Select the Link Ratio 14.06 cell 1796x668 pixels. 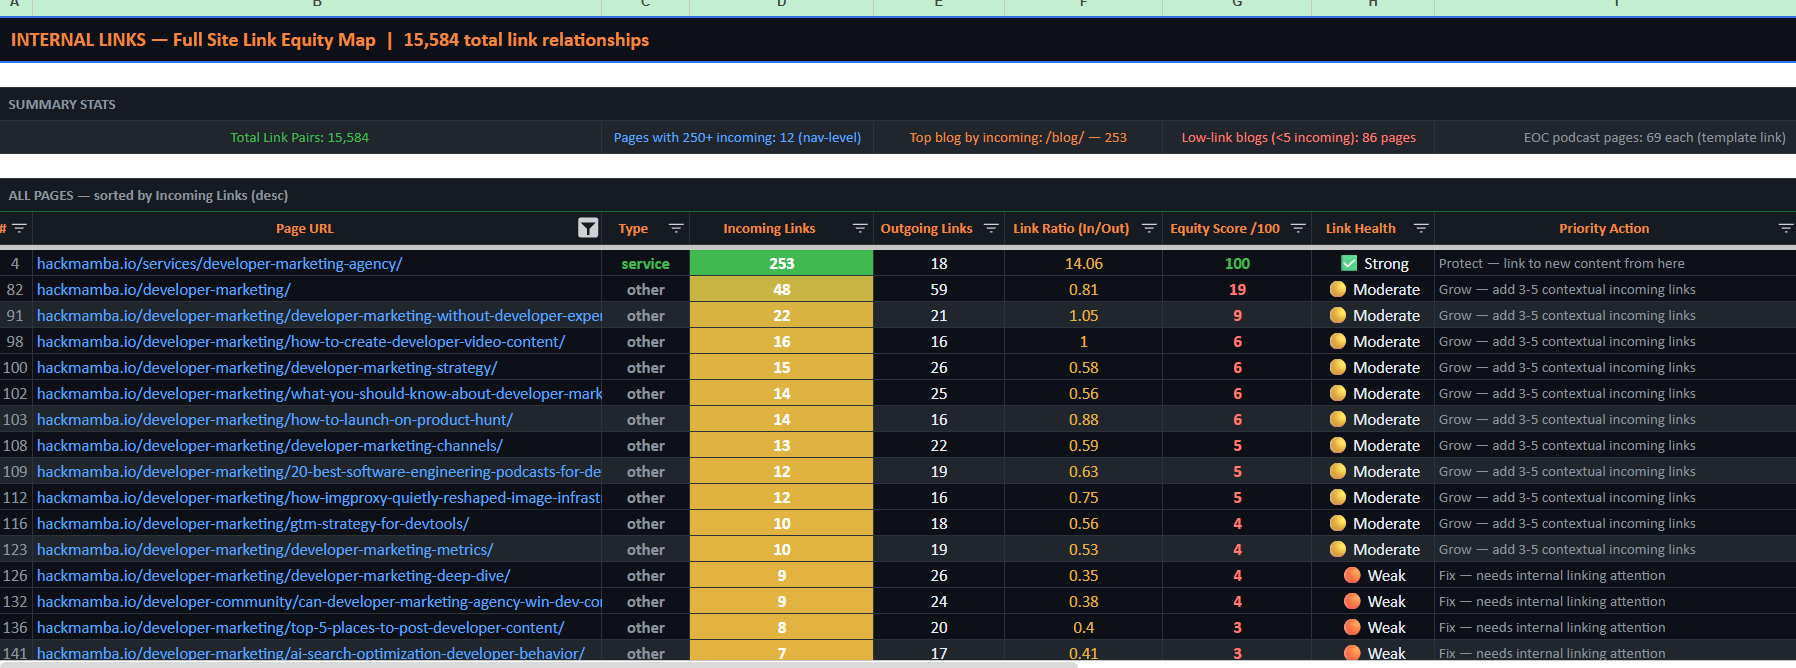[x=1083, y=263]
